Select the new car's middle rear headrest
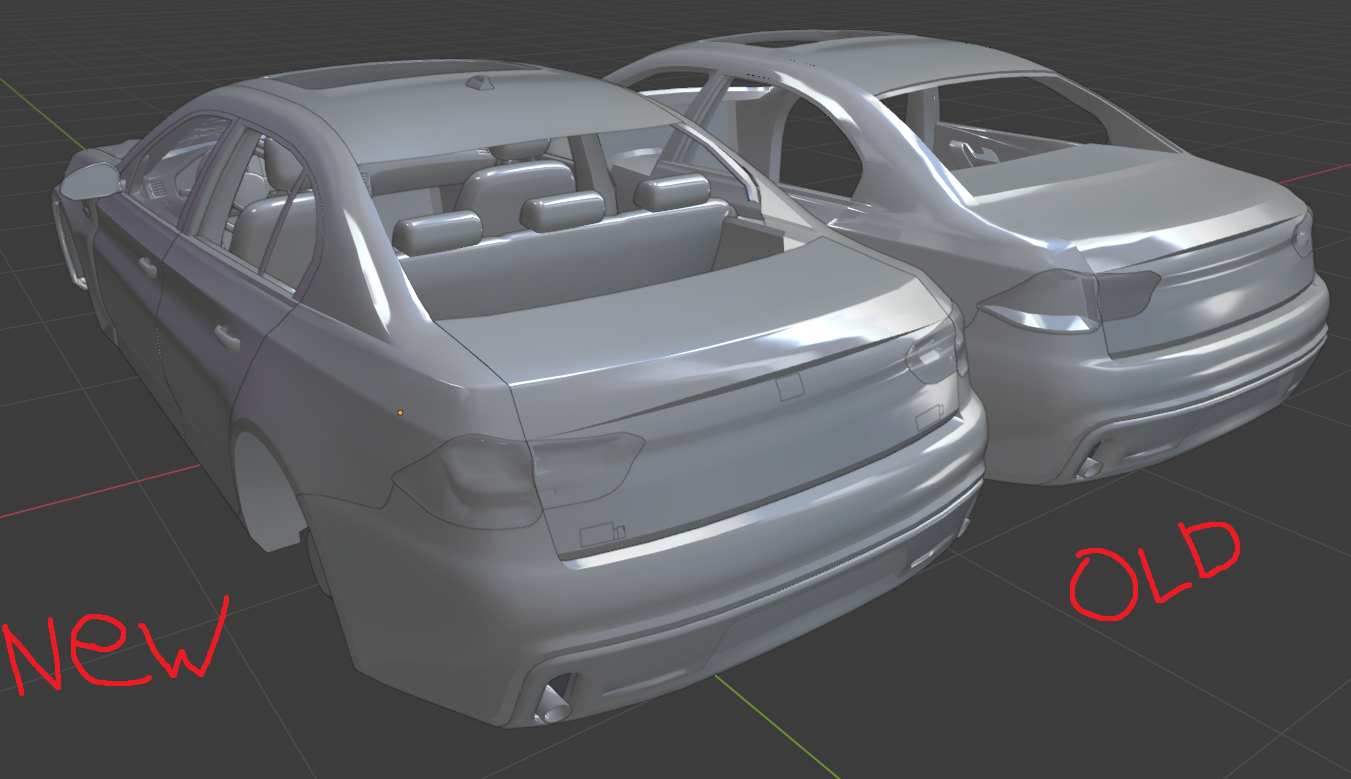 tap(565, 213)
